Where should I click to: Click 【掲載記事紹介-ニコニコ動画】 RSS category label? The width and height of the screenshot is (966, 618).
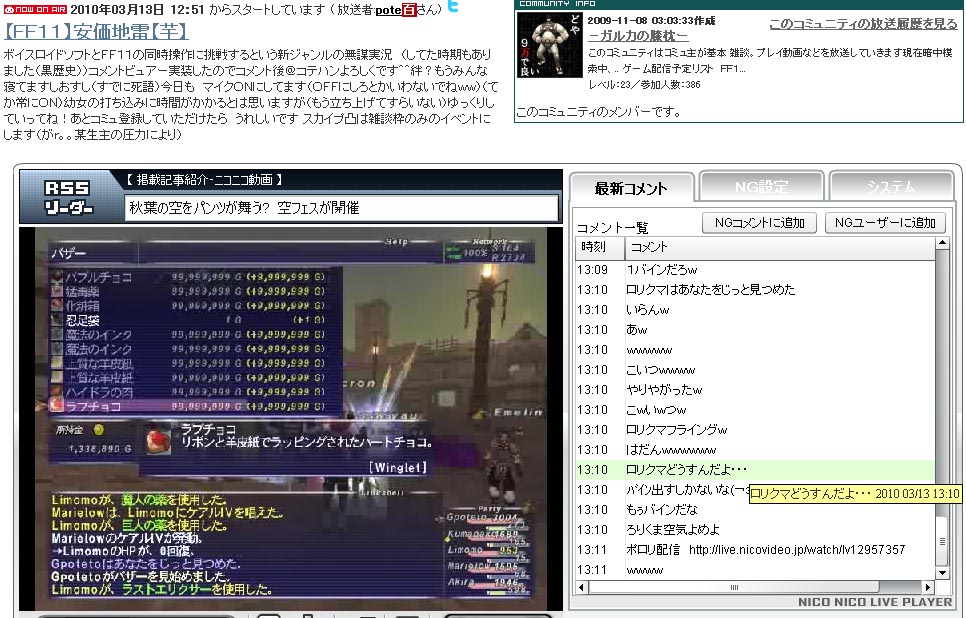[204, 180]
